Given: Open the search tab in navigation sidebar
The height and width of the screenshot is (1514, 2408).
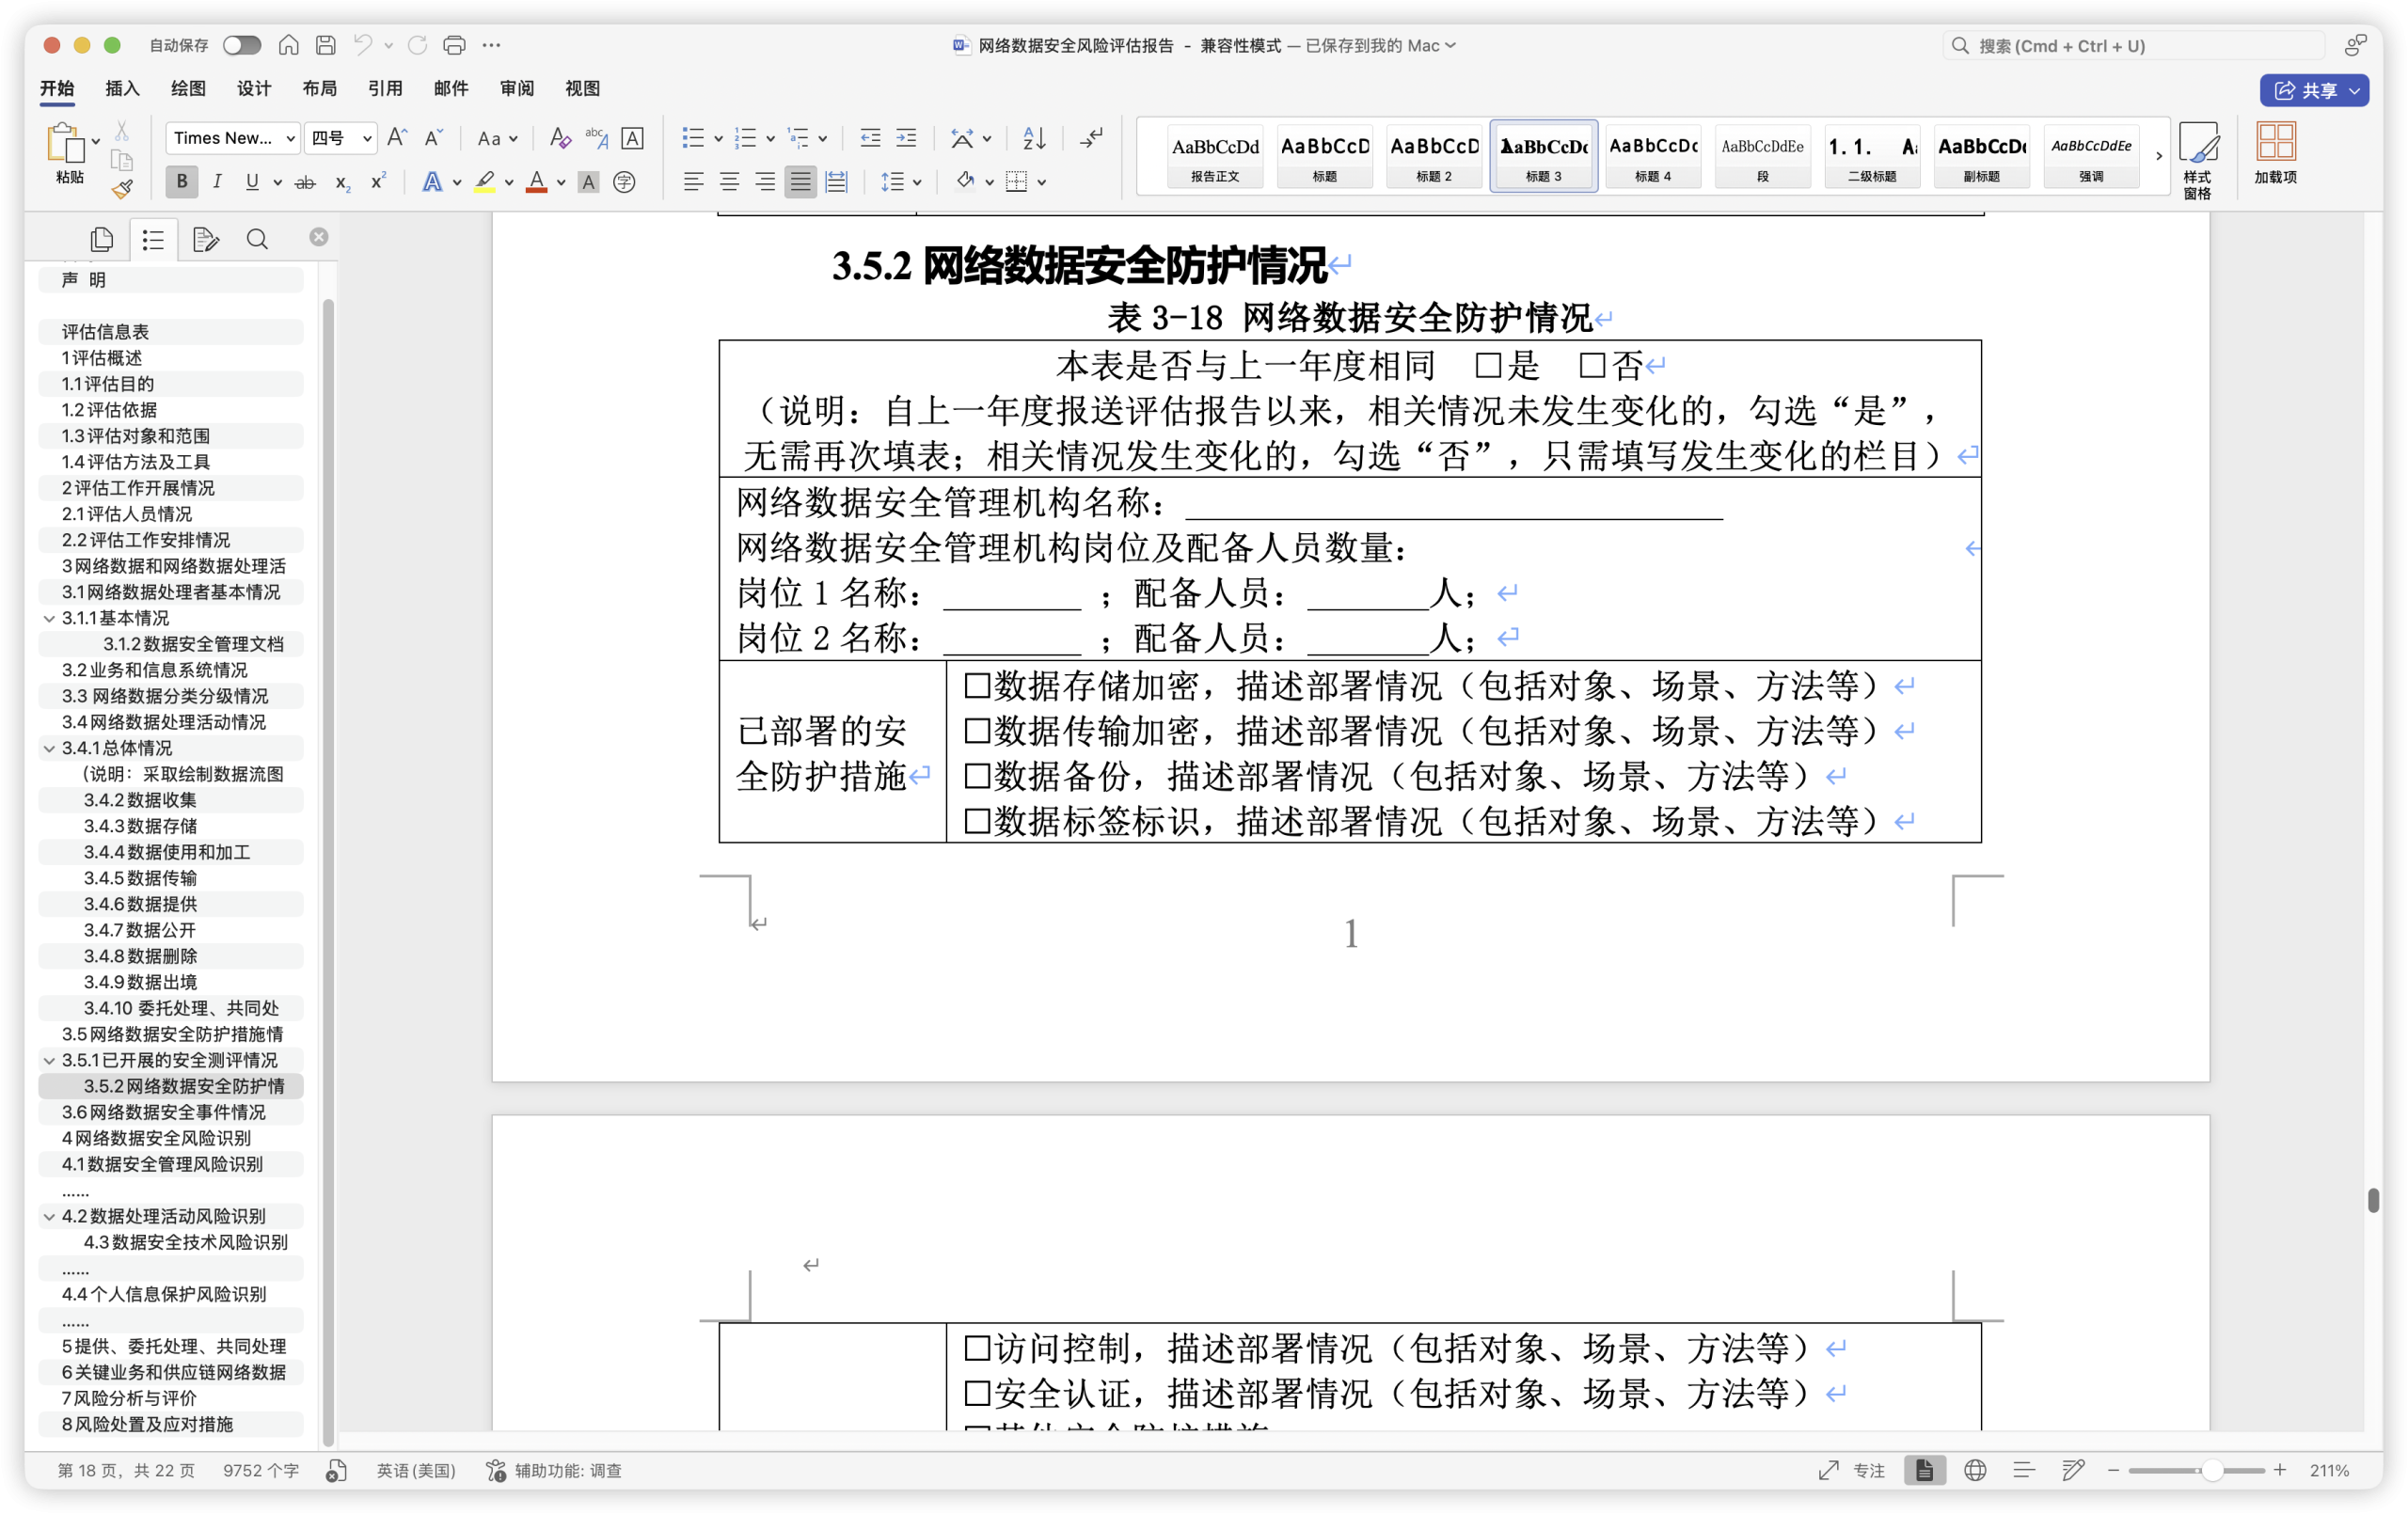Looking at the screenshot, I should pos(257,239).
